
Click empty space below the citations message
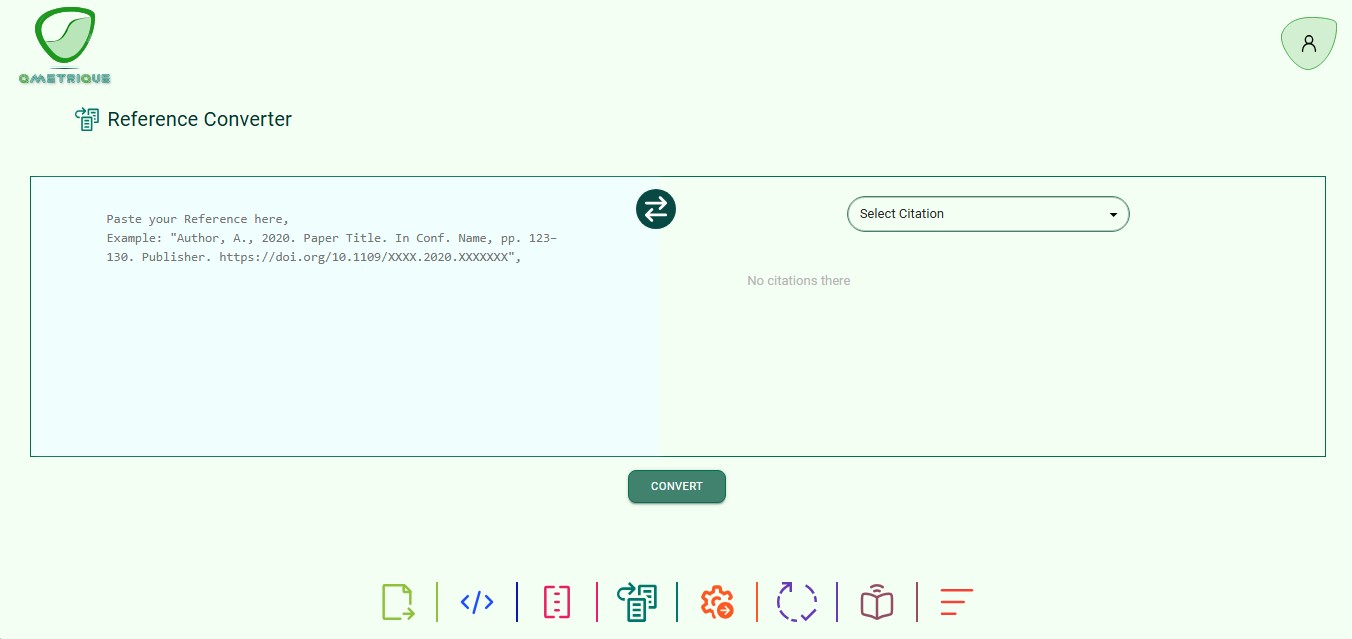(x=990, y=380)
